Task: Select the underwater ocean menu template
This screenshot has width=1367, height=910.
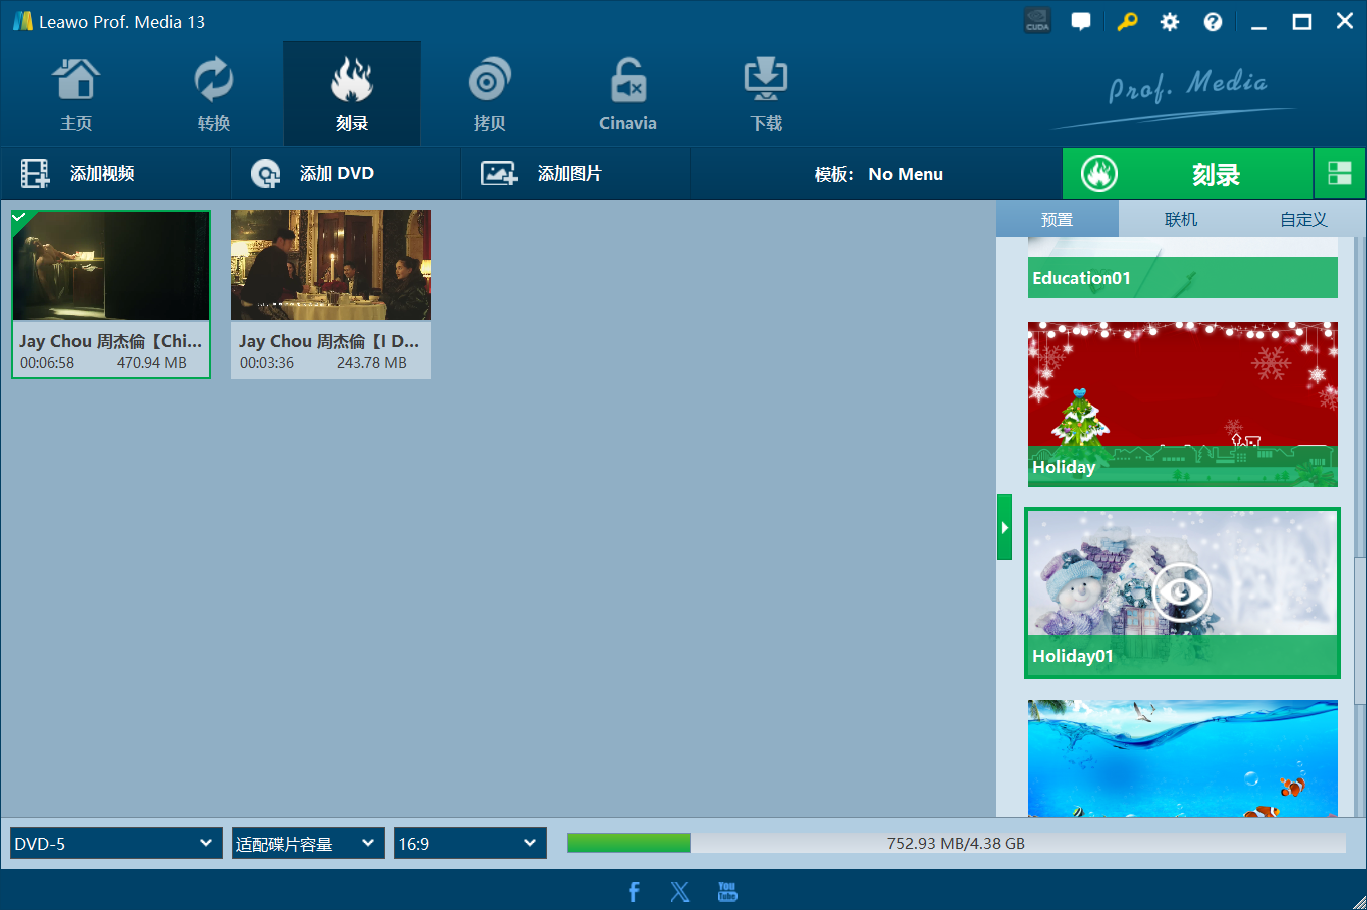Action: pos(1183,759)
